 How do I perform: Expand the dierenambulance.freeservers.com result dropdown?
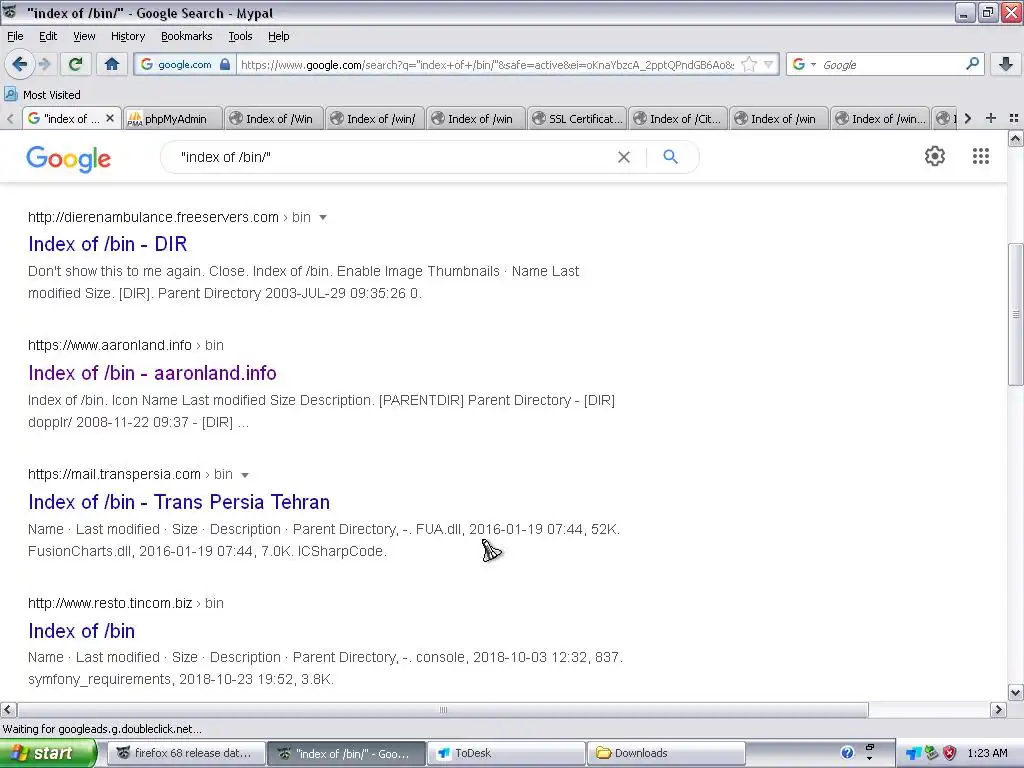coord(323,217)
